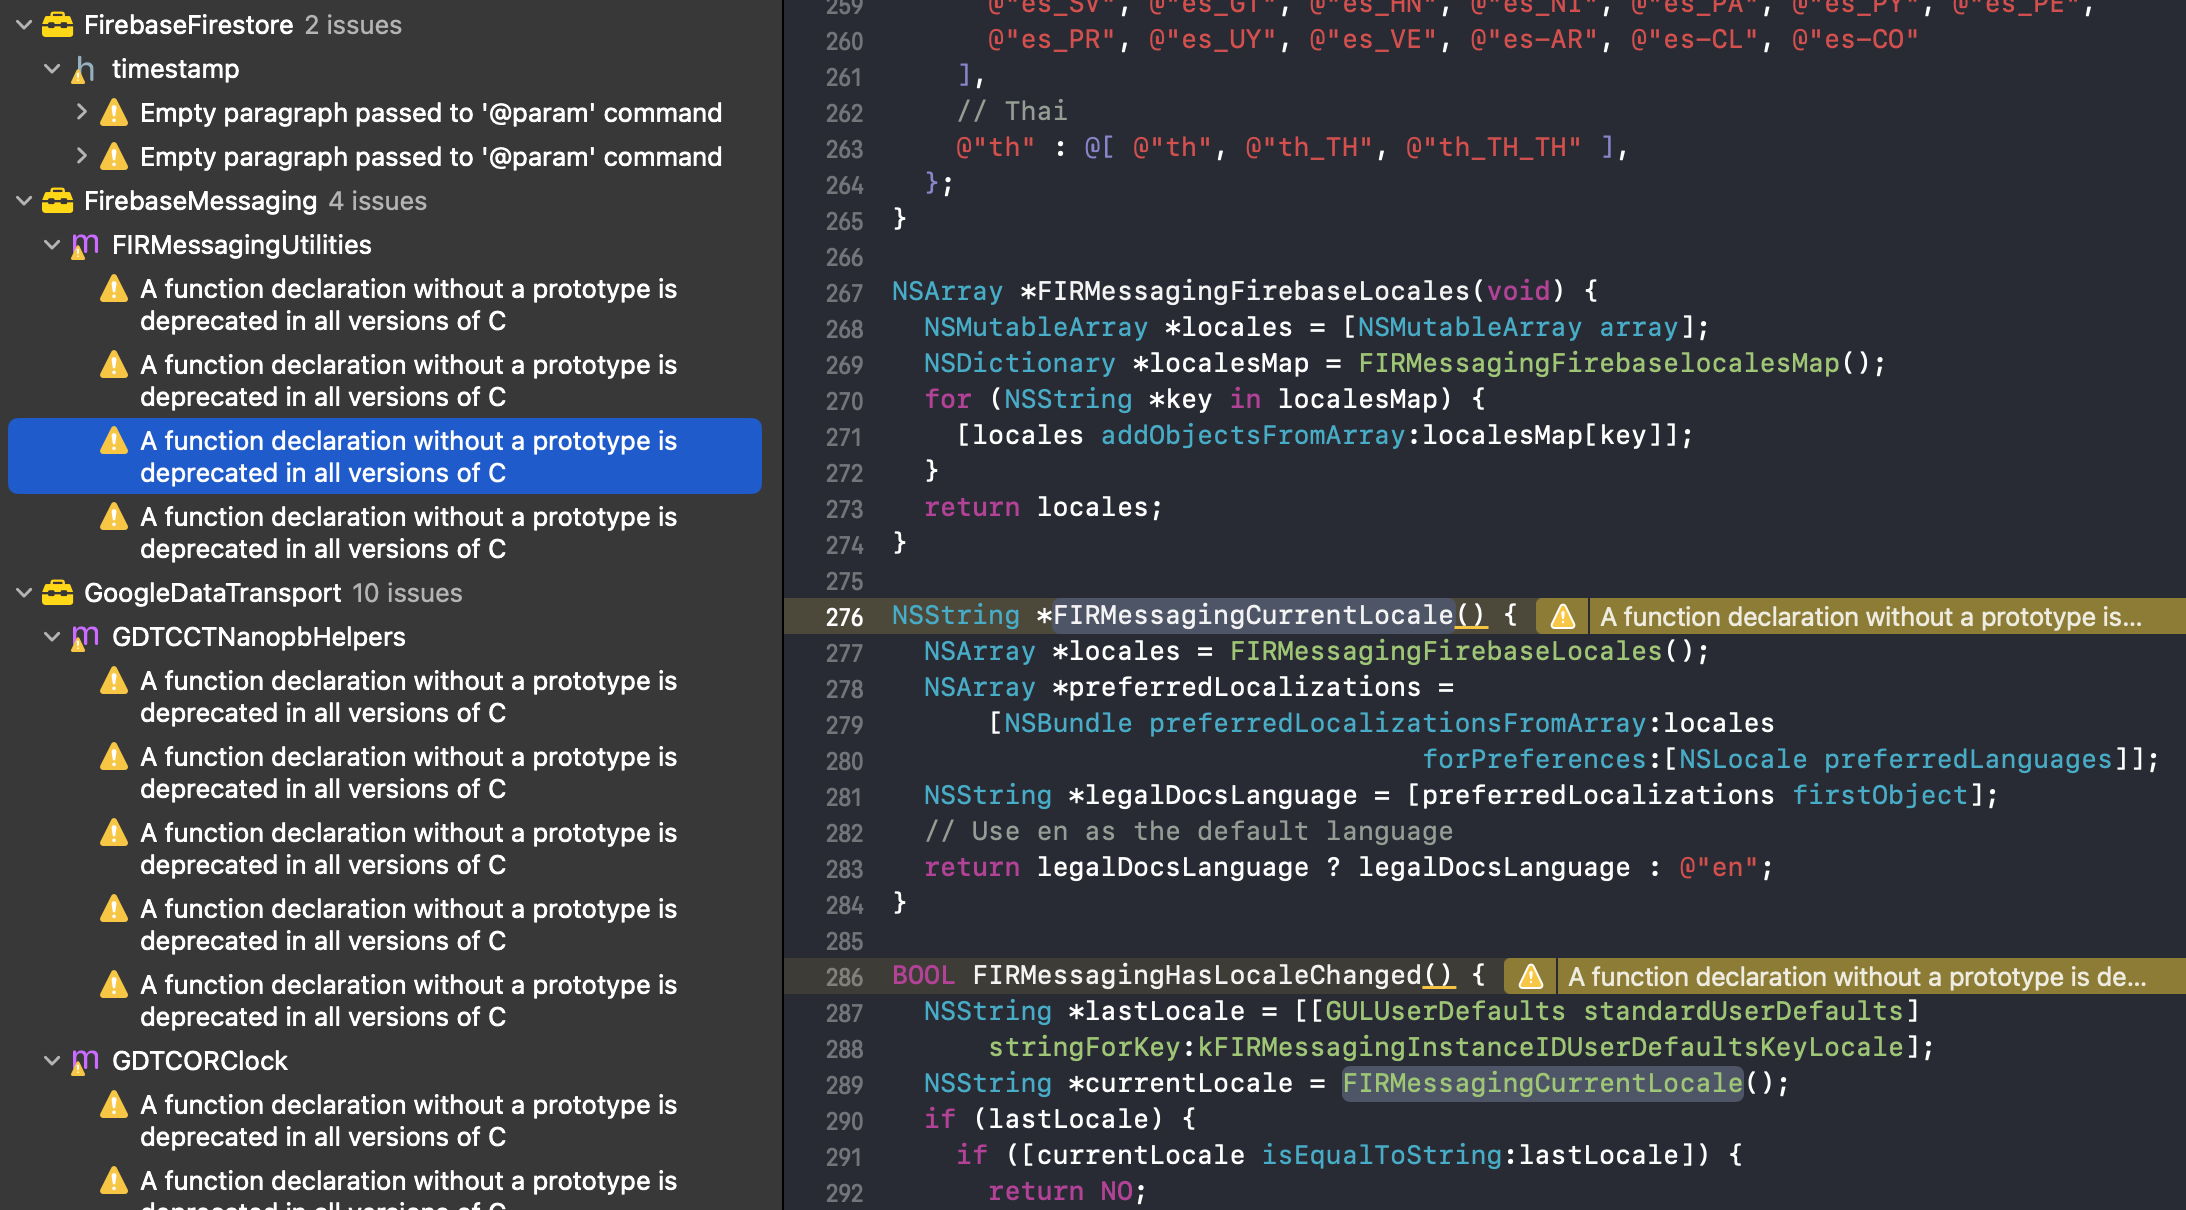
Task: Click the warning icon on line 276
Action: tap(1562, 617)
